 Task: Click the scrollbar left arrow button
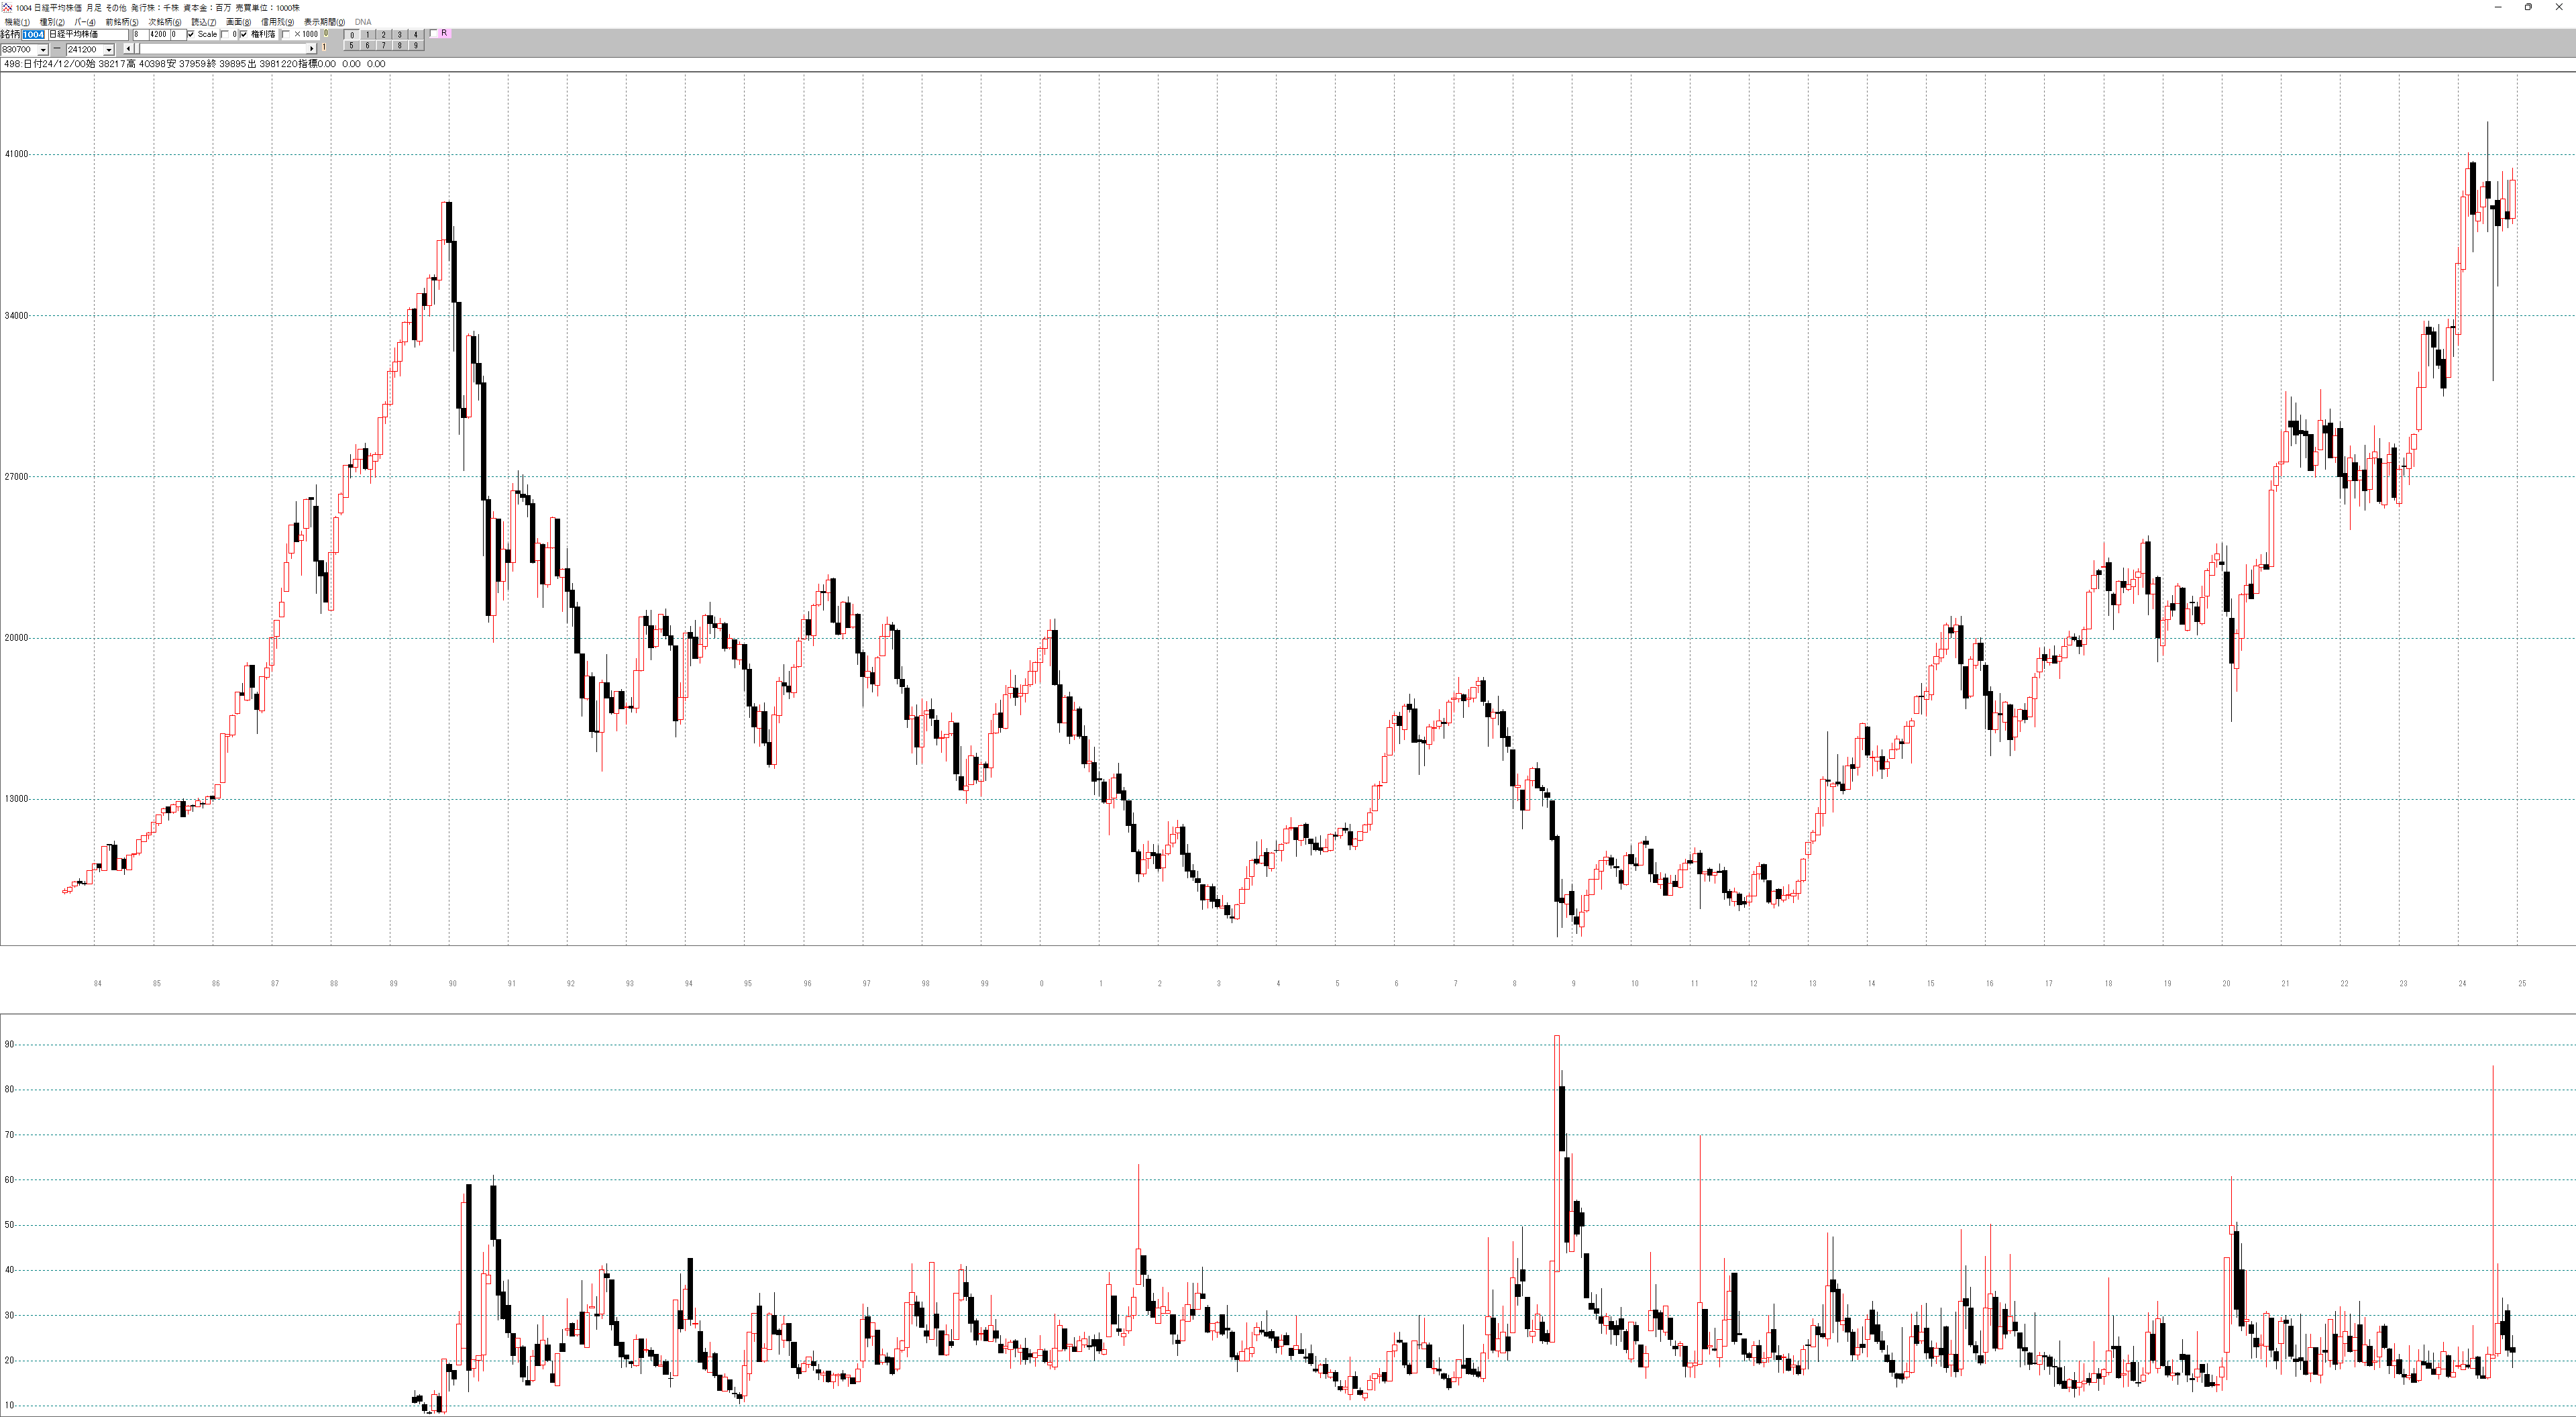(128, 49)
